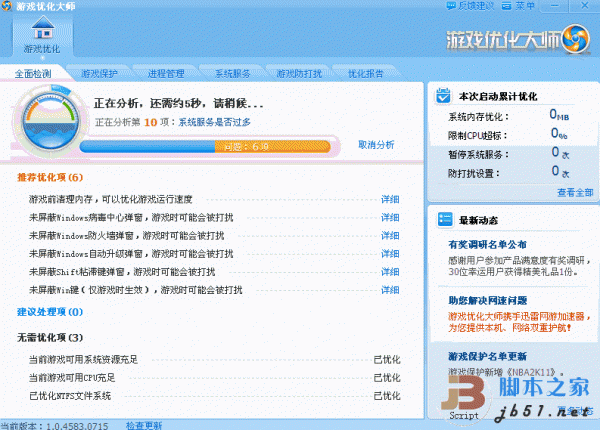The height and width of the screenshot is (430, 600).
Task: Click the title bar app icon
Action: 6,6
